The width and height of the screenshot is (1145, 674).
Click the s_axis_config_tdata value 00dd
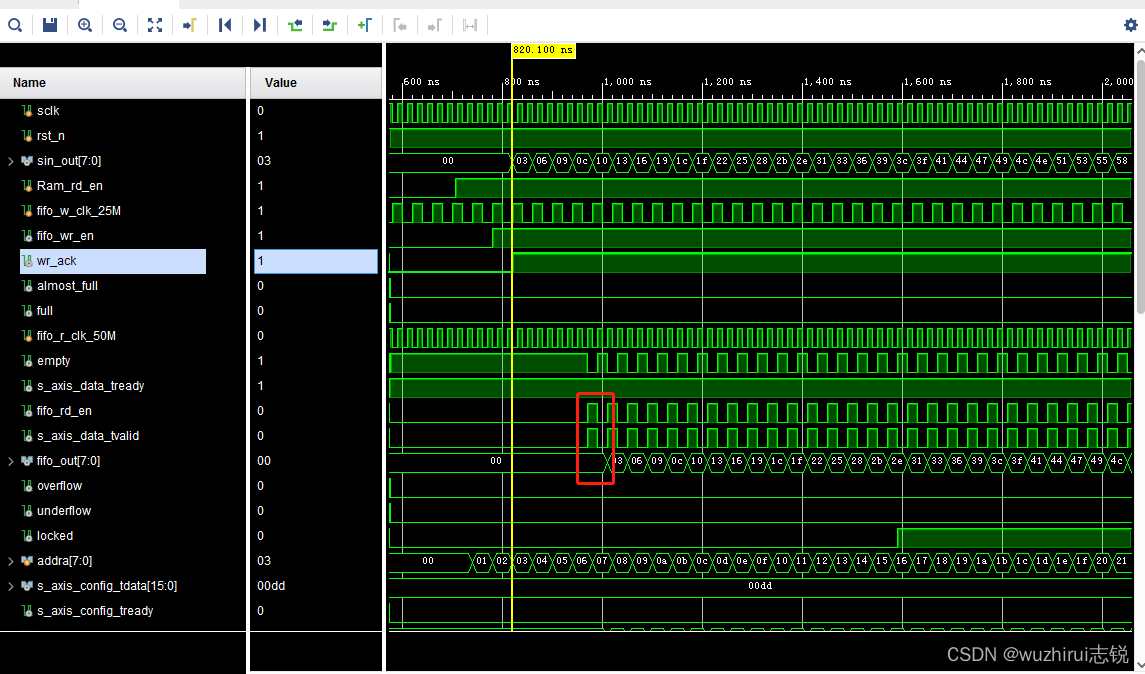[271, 586]
